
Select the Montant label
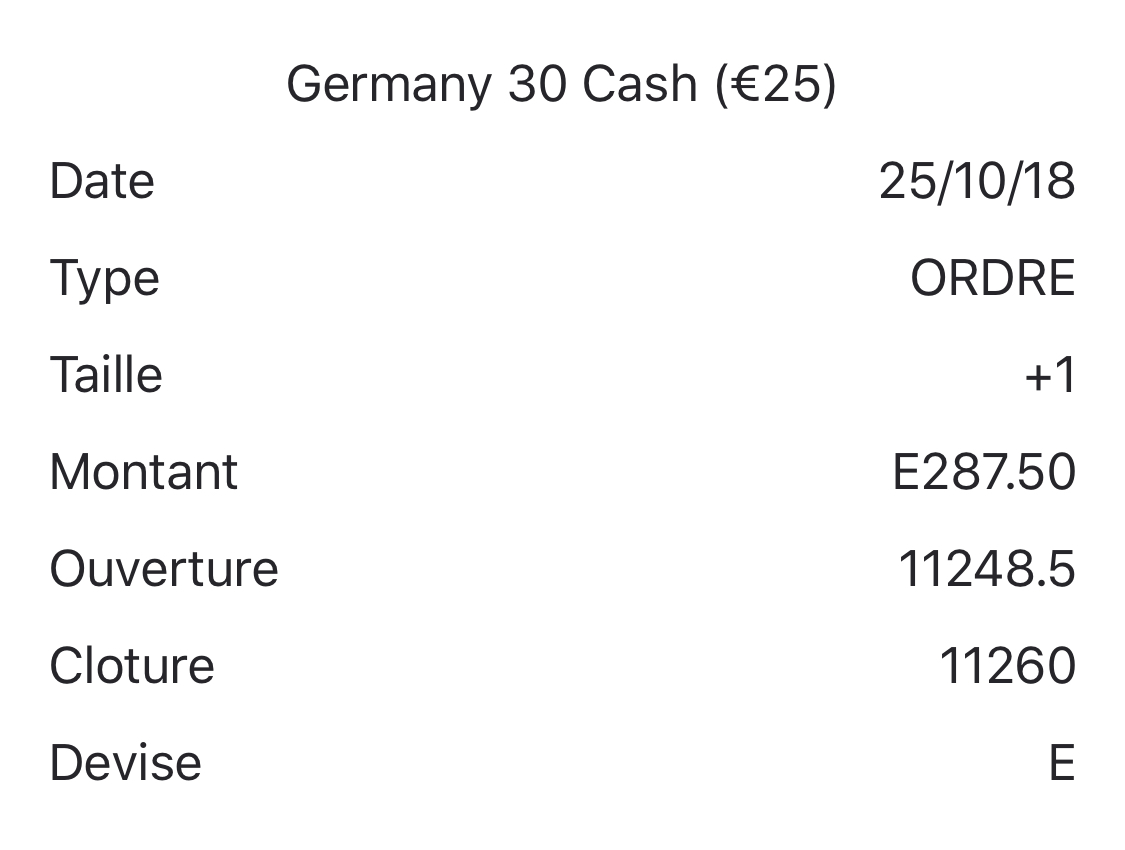[x=144, y=472]
